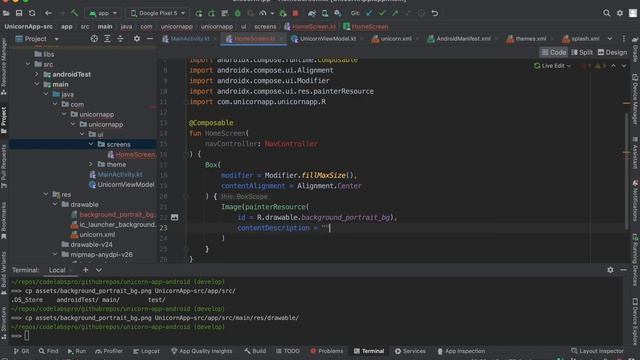640x360 pixels.
Task: Toggle the Gradle side panel
Action: coord(635,49)
